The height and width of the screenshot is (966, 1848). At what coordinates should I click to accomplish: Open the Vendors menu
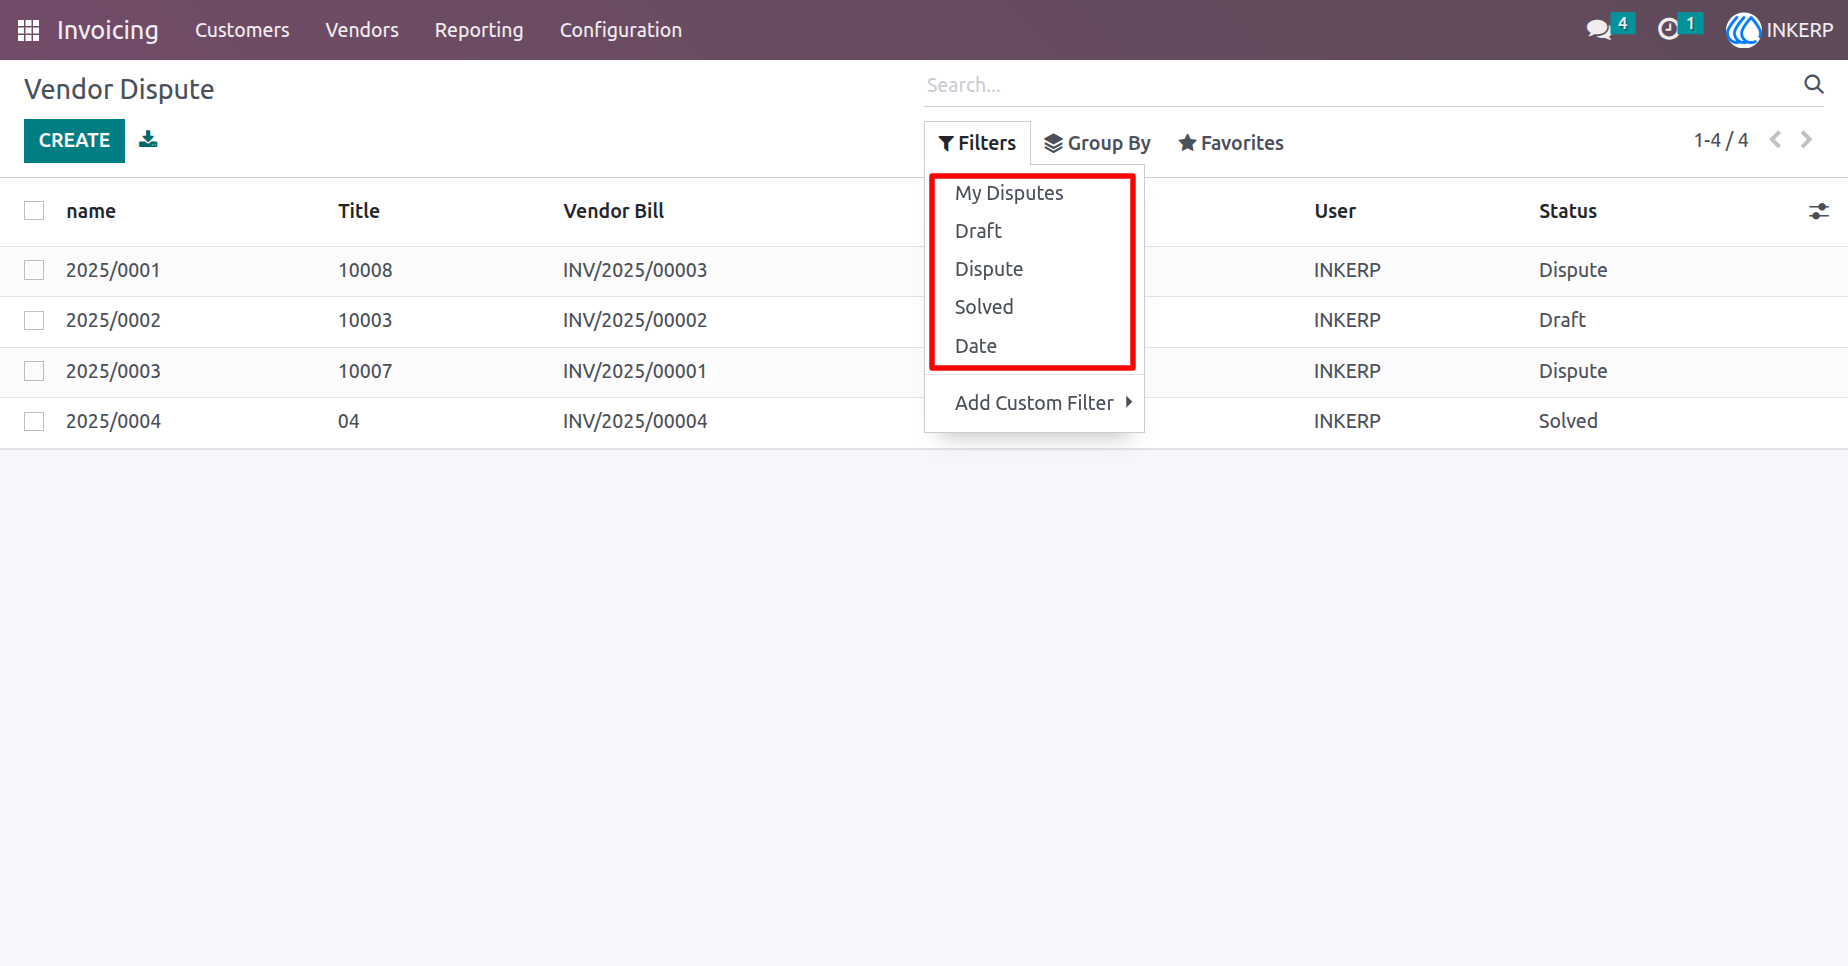point(362,30)
